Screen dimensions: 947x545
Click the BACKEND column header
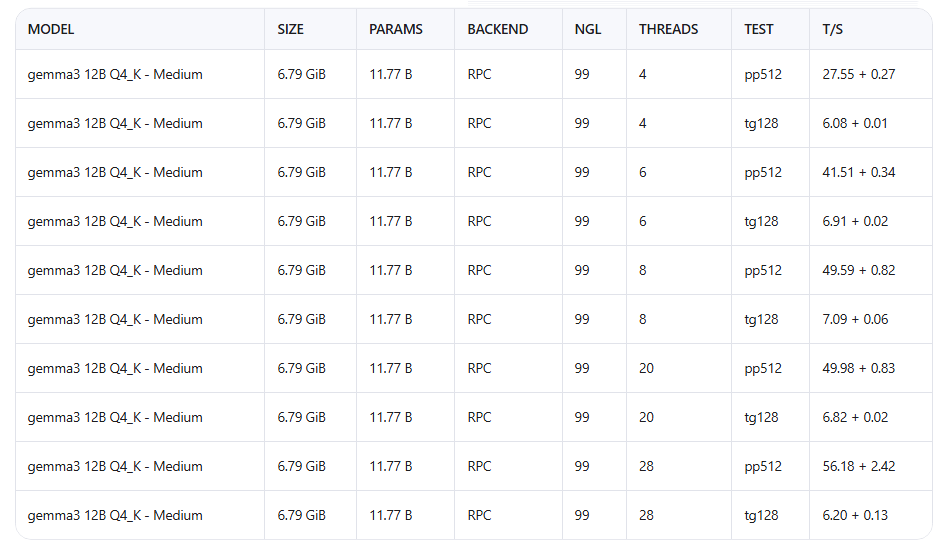pyautogui.click(x=498, y=29)
